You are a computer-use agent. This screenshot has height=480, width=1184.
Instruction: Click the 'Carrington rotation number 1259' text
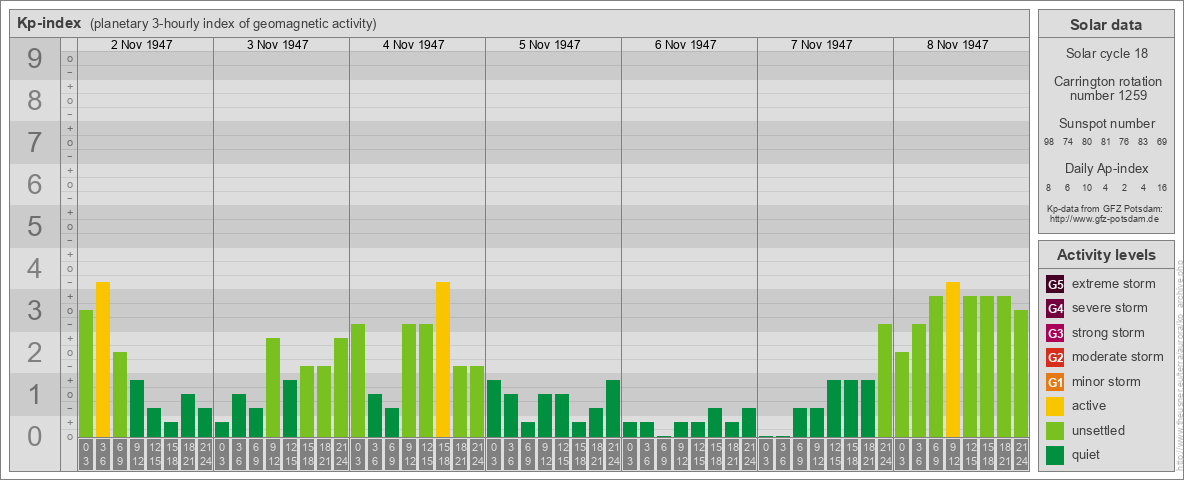tap(1106, 88)
